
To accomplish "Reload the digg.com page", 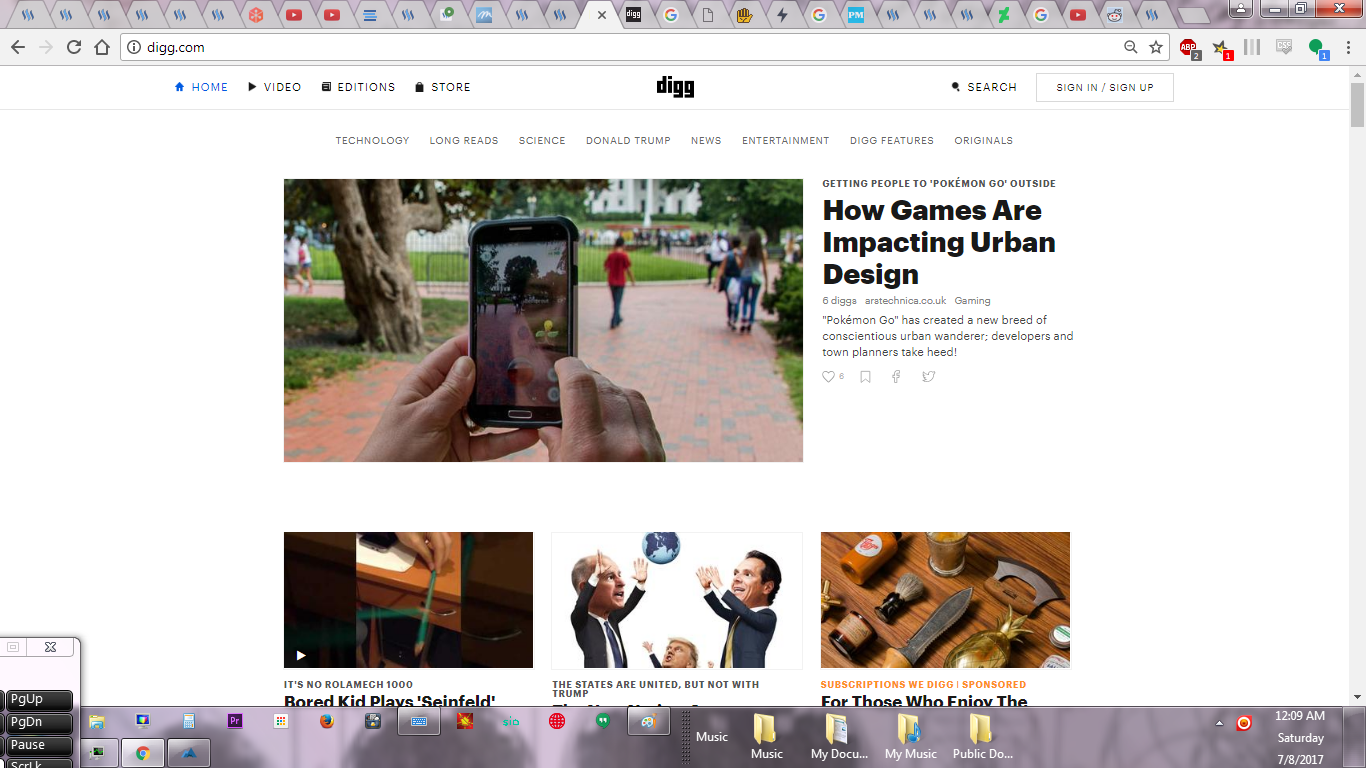I will 73,47.
